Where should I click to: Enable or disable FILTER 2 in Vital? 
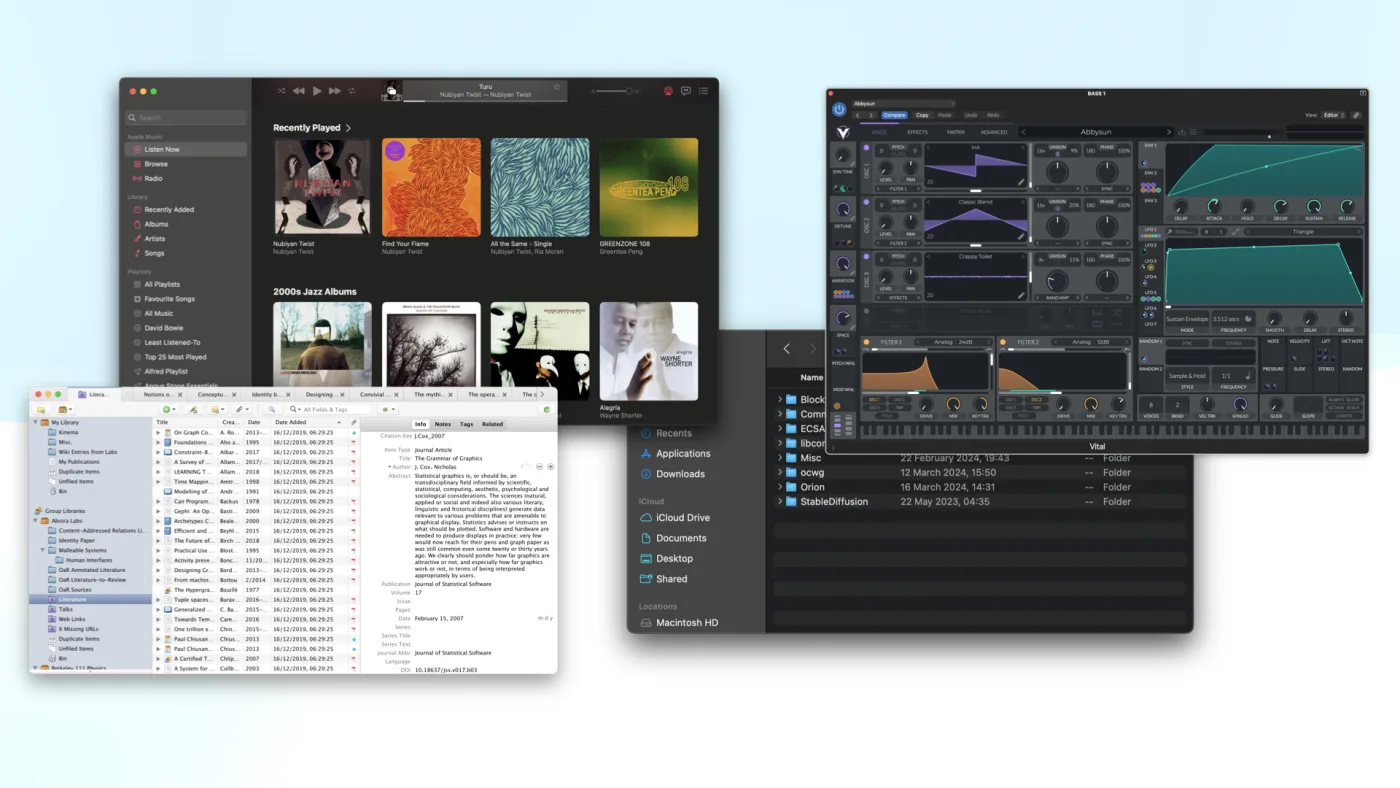click(1003, 342)
